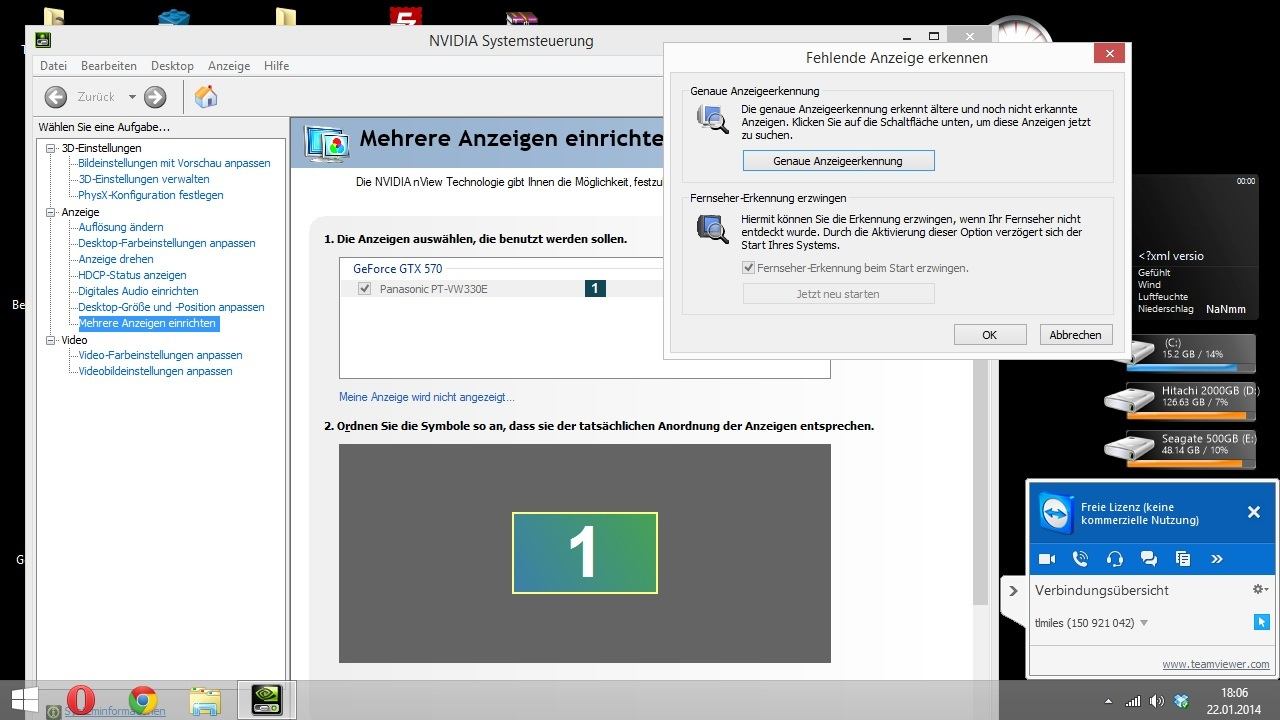
Task: Select Desktop-Größe und -Position anpassen
Action: [171, 307]
